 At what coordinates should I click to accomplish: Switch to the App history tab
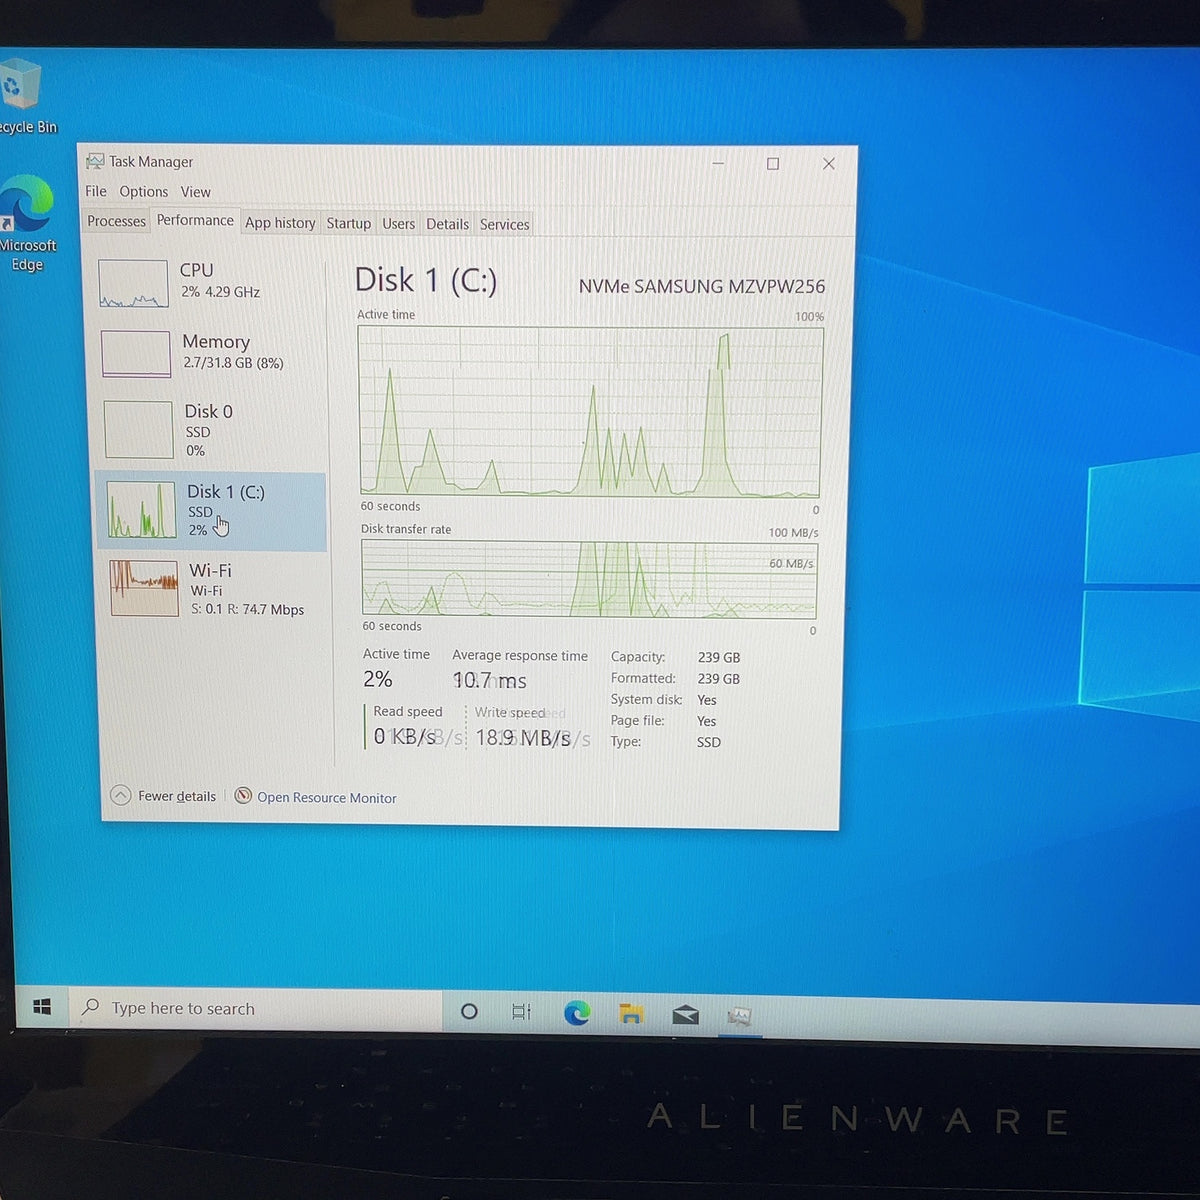(280, 223)
